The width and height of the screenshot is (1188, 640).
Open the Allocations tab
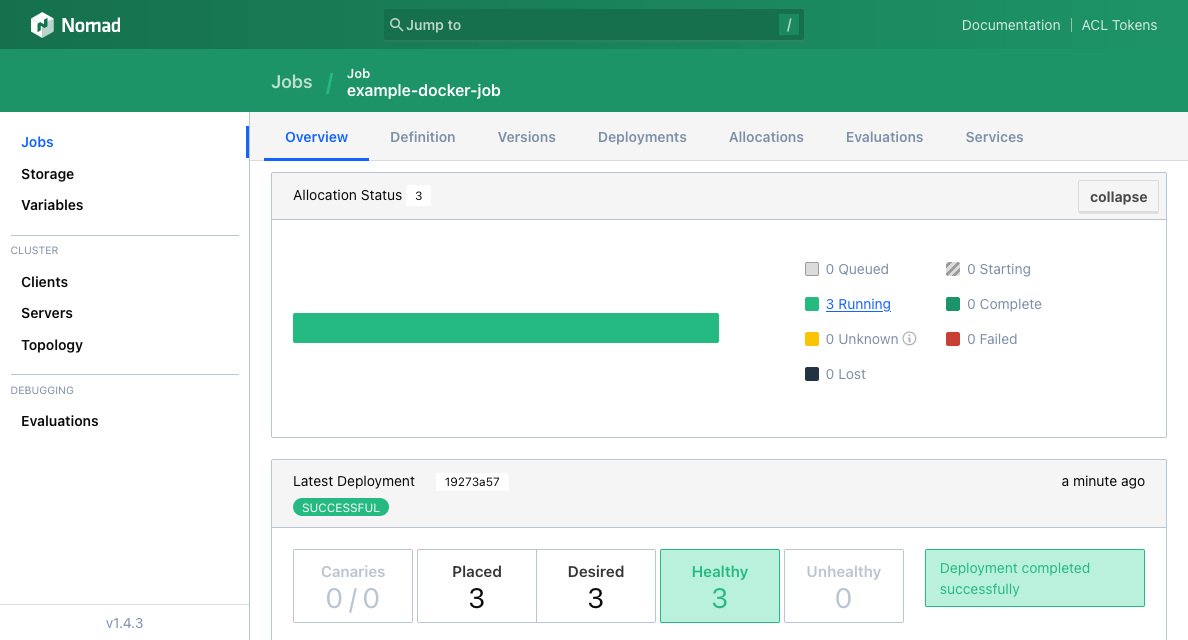(x=766, y=137)
